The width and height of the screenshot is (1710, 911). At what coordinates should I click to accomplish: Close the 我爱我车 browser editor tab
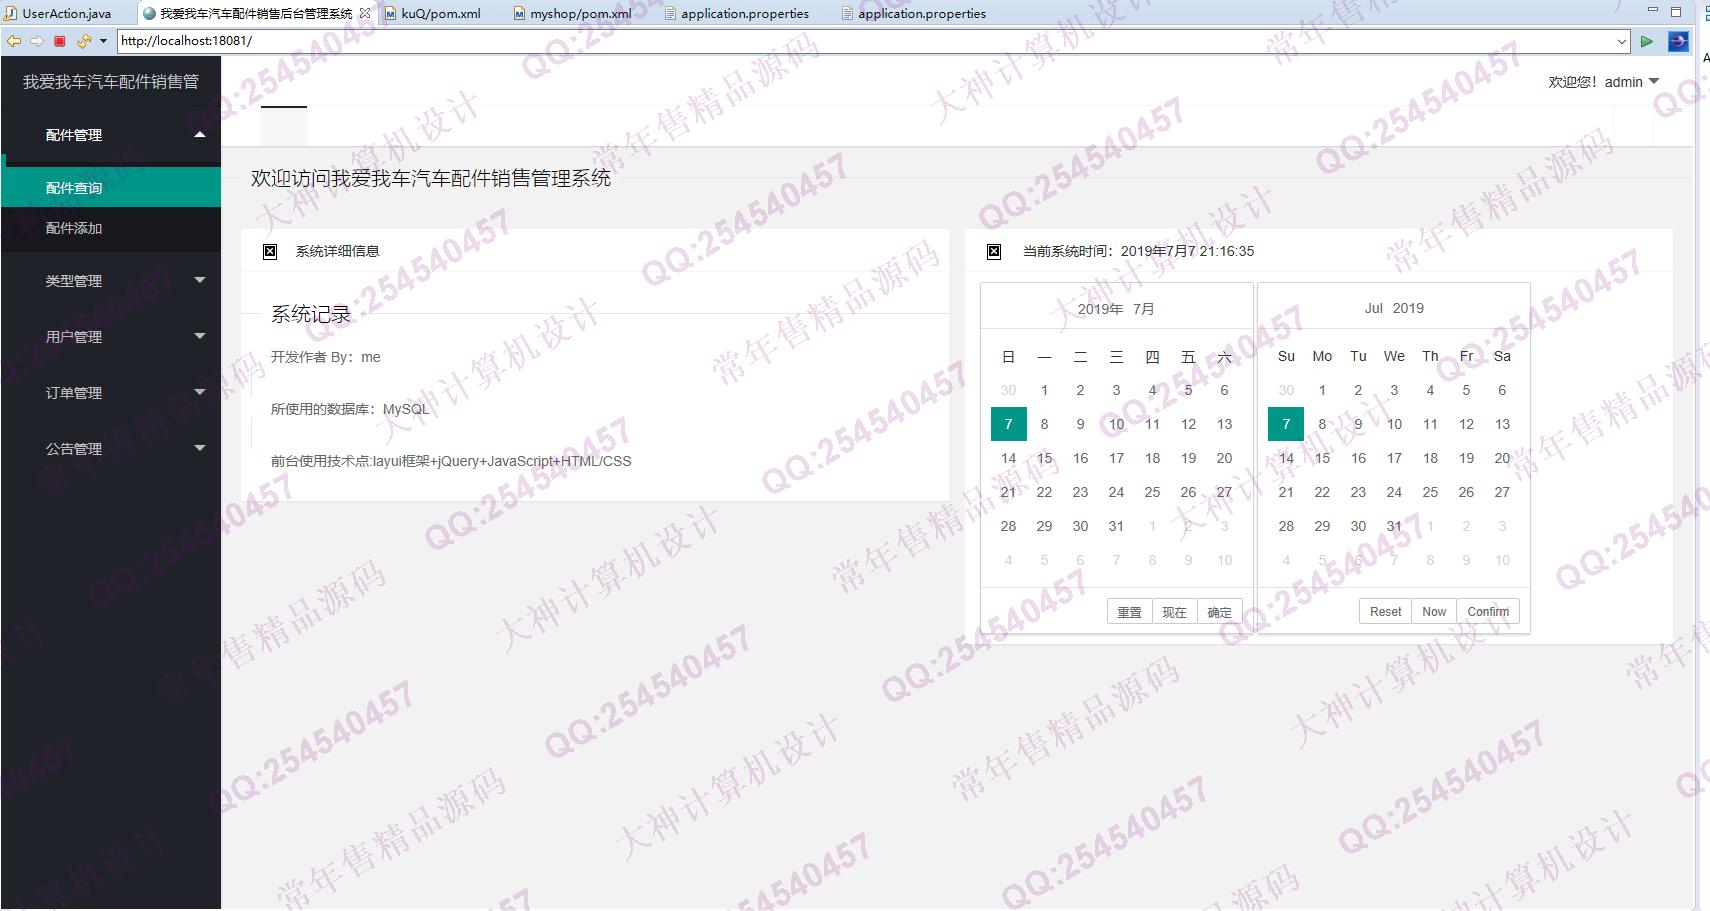coord(365,13)
